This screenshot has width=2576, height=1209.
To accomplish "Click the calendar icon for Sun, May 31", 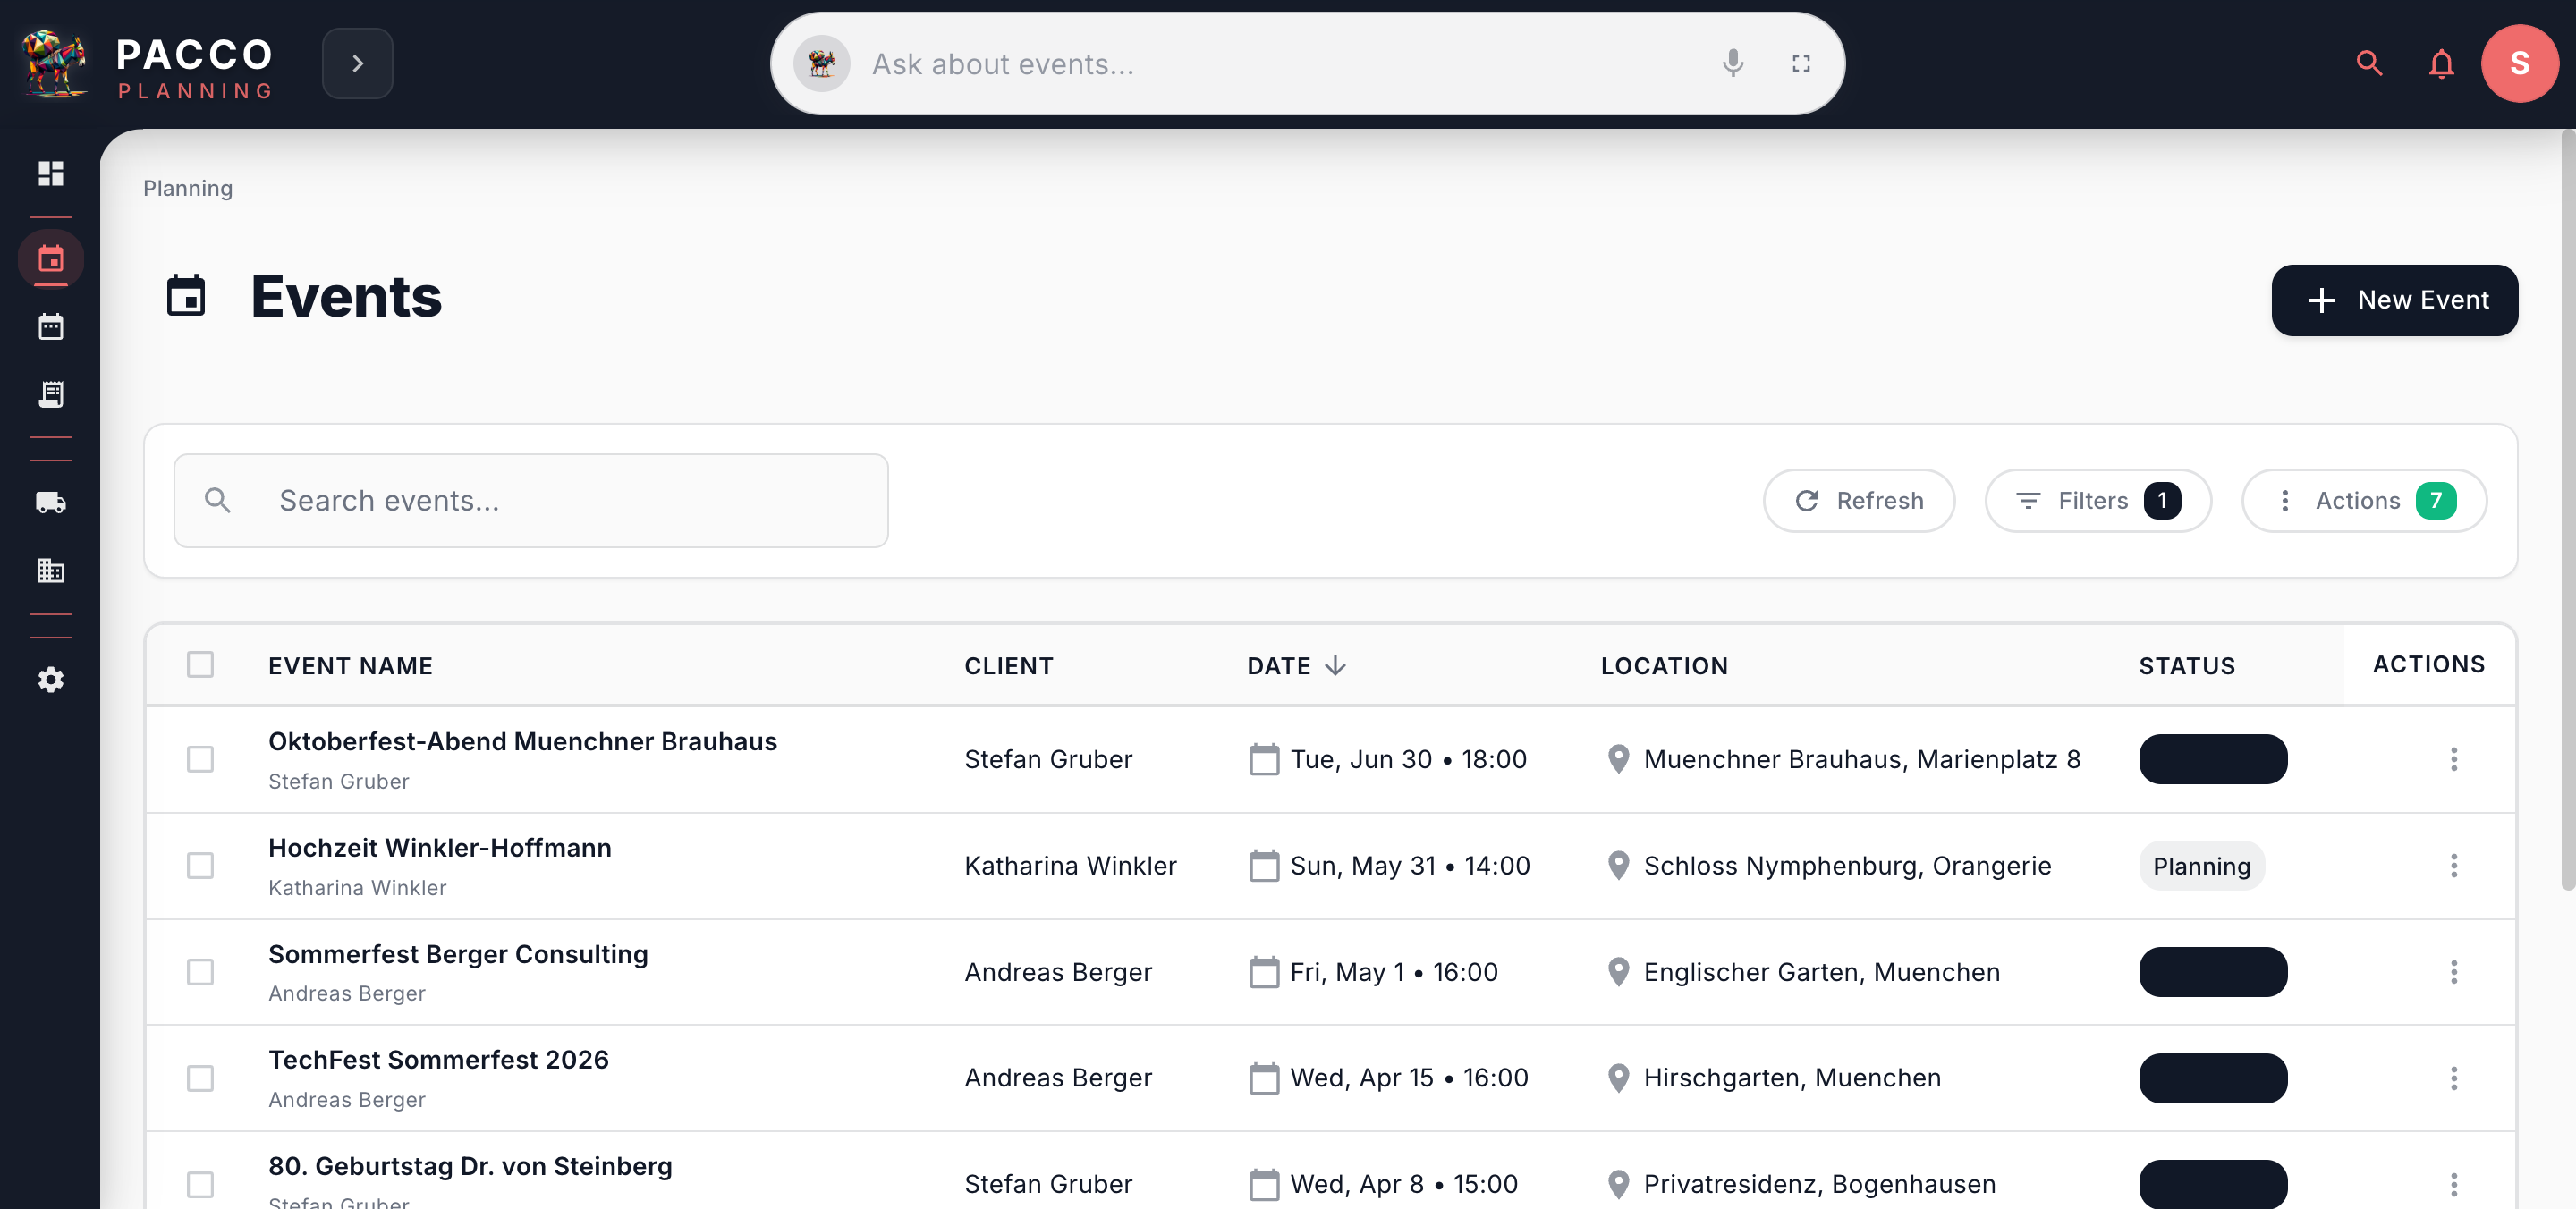I will point(1264,865).
